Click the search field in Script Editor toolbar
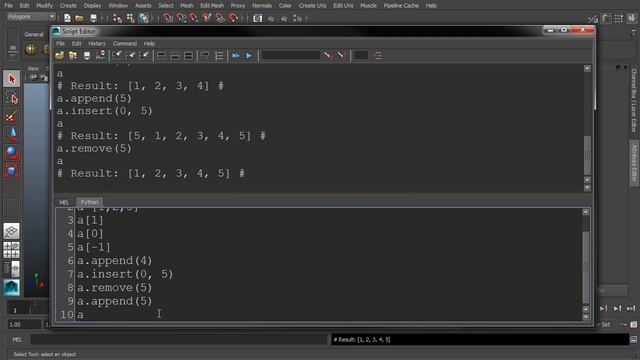The width and height of the screenshot is (640, 360). click(x=291, y=56)
